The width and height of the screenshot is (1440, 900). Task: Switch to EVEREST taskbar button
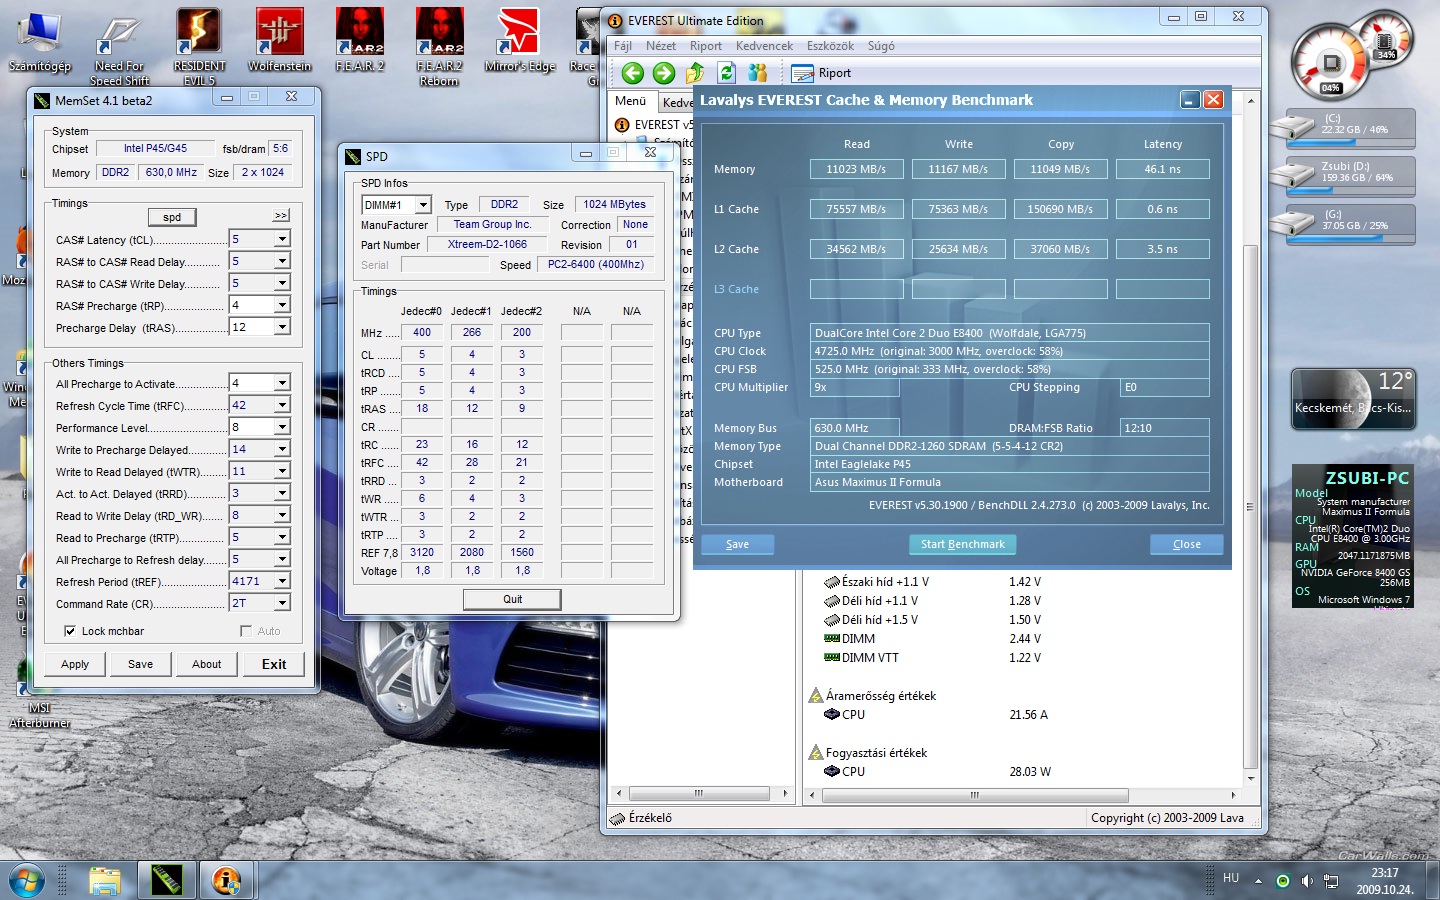click(x=227, y=881)
